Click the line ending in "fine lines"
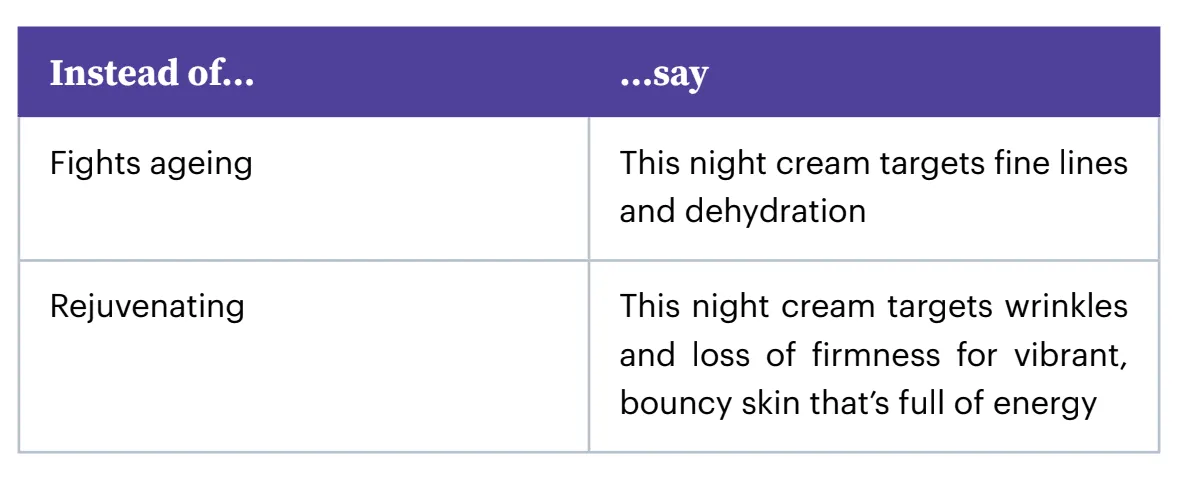Viewport: 1188px width, 478px height. coord(873,163)
